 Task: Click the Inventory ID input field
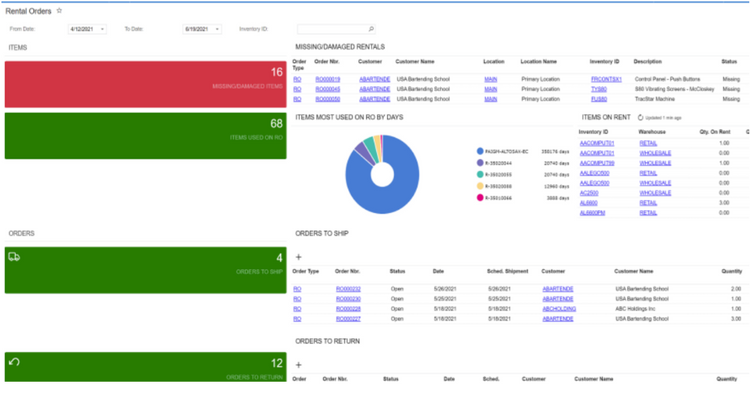click(x=336, y=29)
